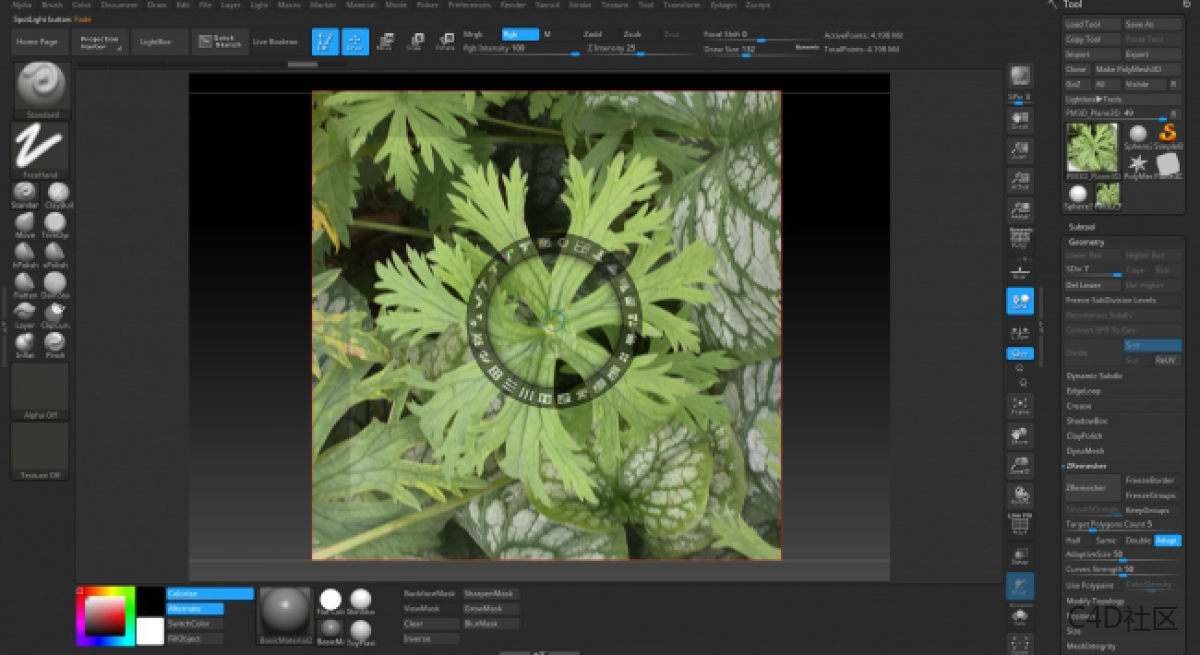Toggle the Rgb channel button
This screenshot has width=1200, height=655.
(519, 34)
